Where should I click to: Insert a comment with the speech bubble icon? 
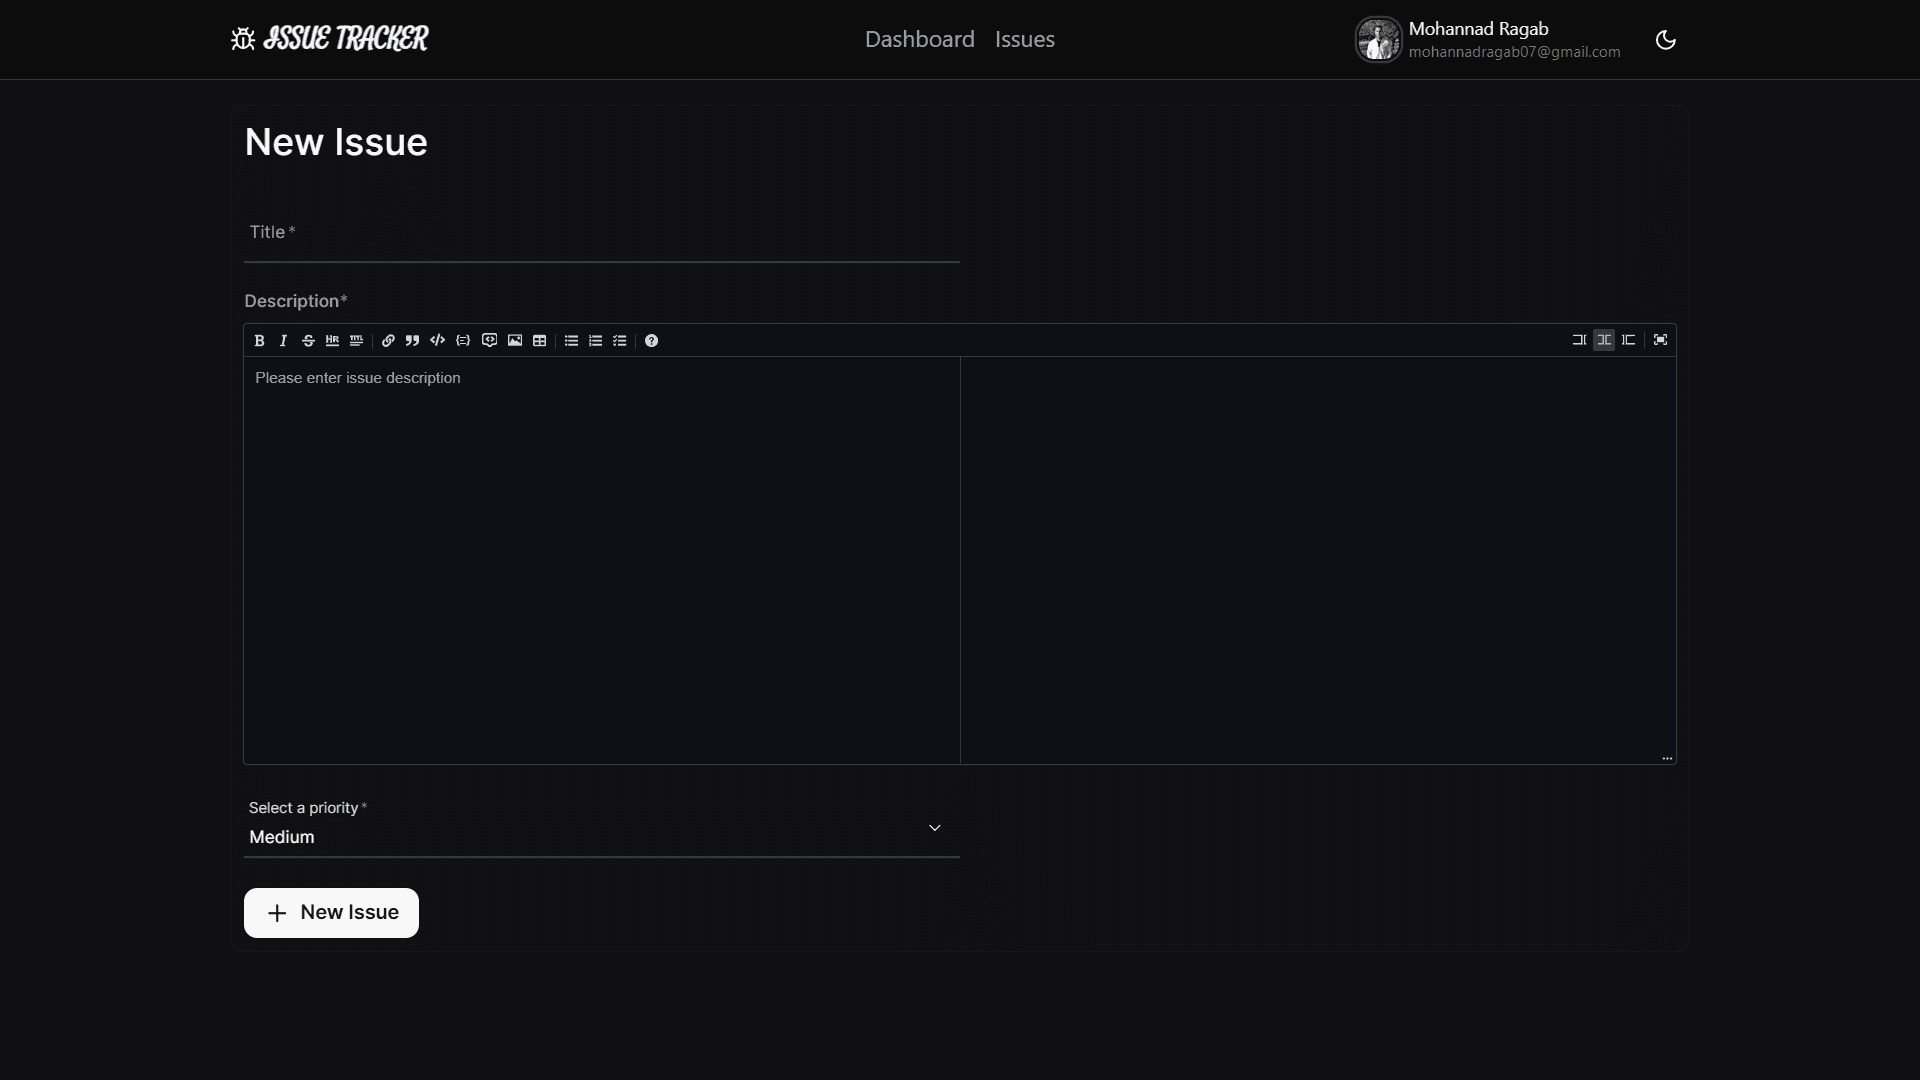coord(489,341)
